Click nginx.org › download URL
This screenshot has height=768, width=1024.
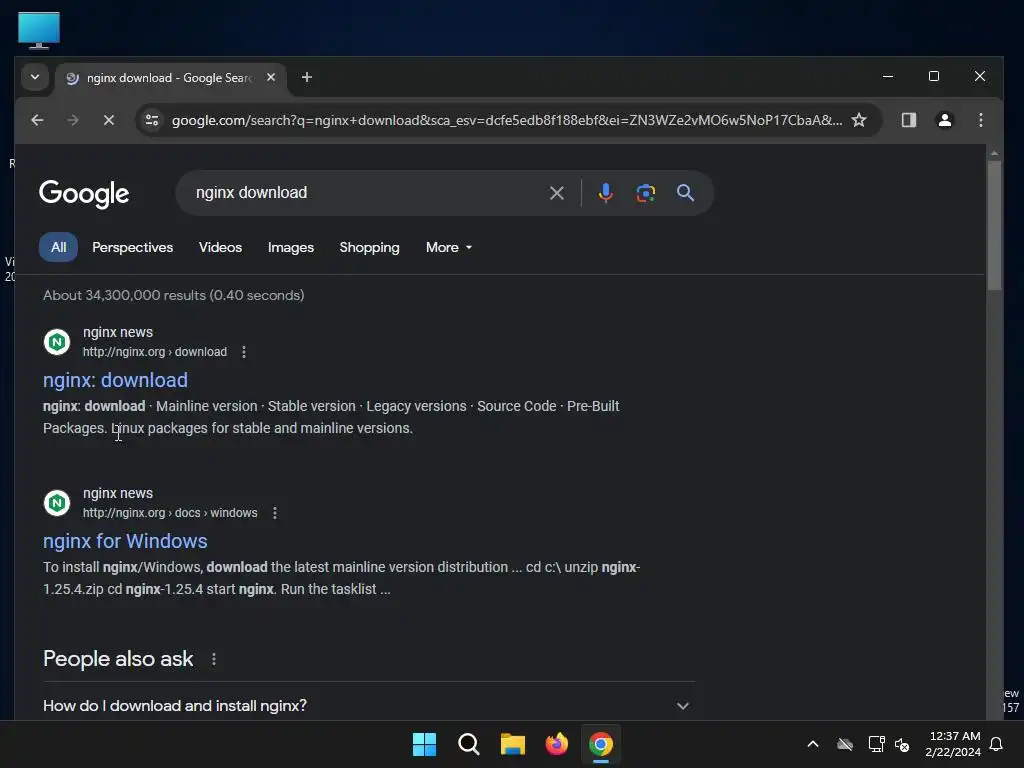(155, 352)
